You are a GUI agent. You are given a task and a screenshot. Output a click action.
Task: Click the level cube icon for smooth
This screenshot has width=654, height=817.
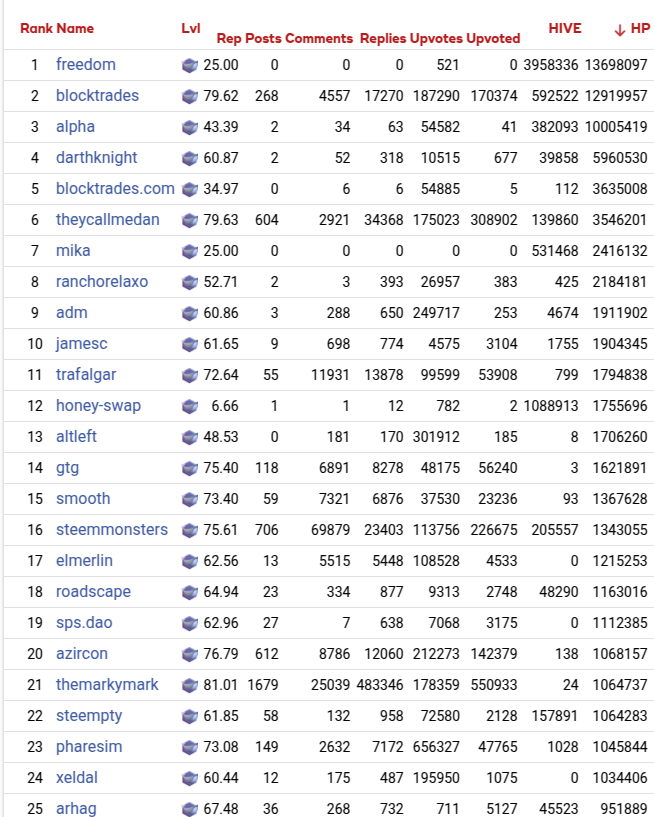190,499
